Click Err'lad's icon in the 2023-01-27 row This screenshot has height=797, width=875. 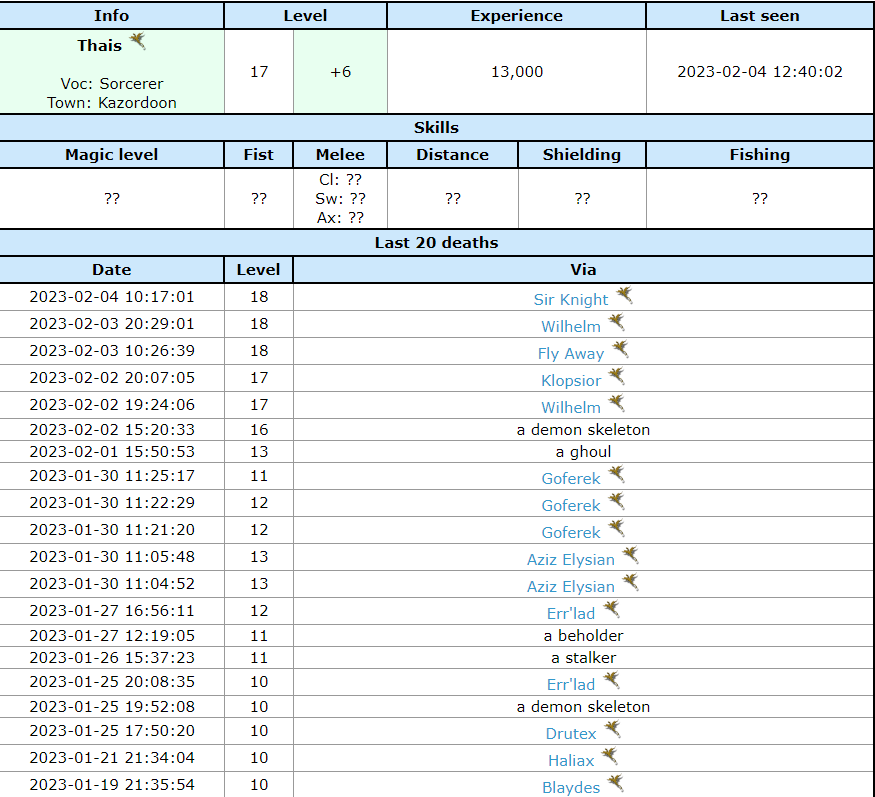click(612, 610)
